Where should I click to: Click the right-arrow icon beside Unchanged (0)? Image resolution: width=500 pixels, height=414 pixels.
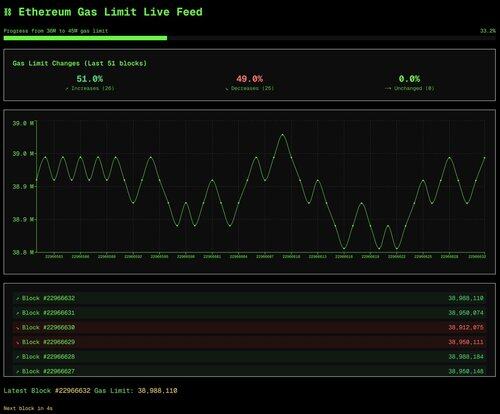click(388, 89)
